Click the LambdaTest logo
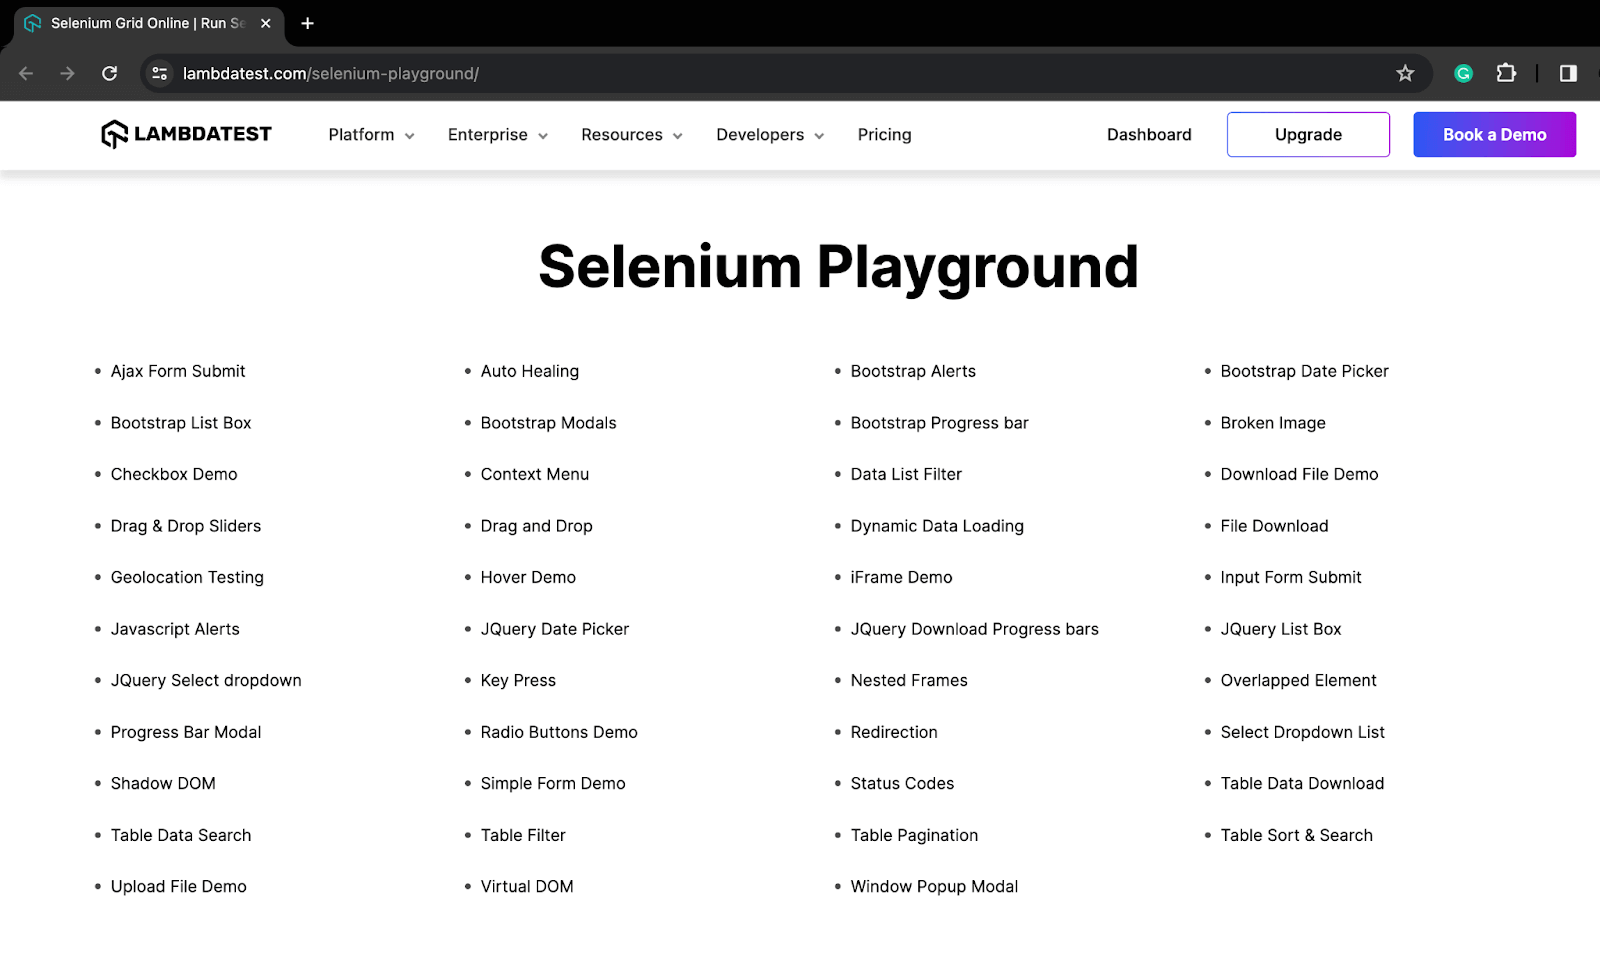1600x962 pixels. coord(186,134)
